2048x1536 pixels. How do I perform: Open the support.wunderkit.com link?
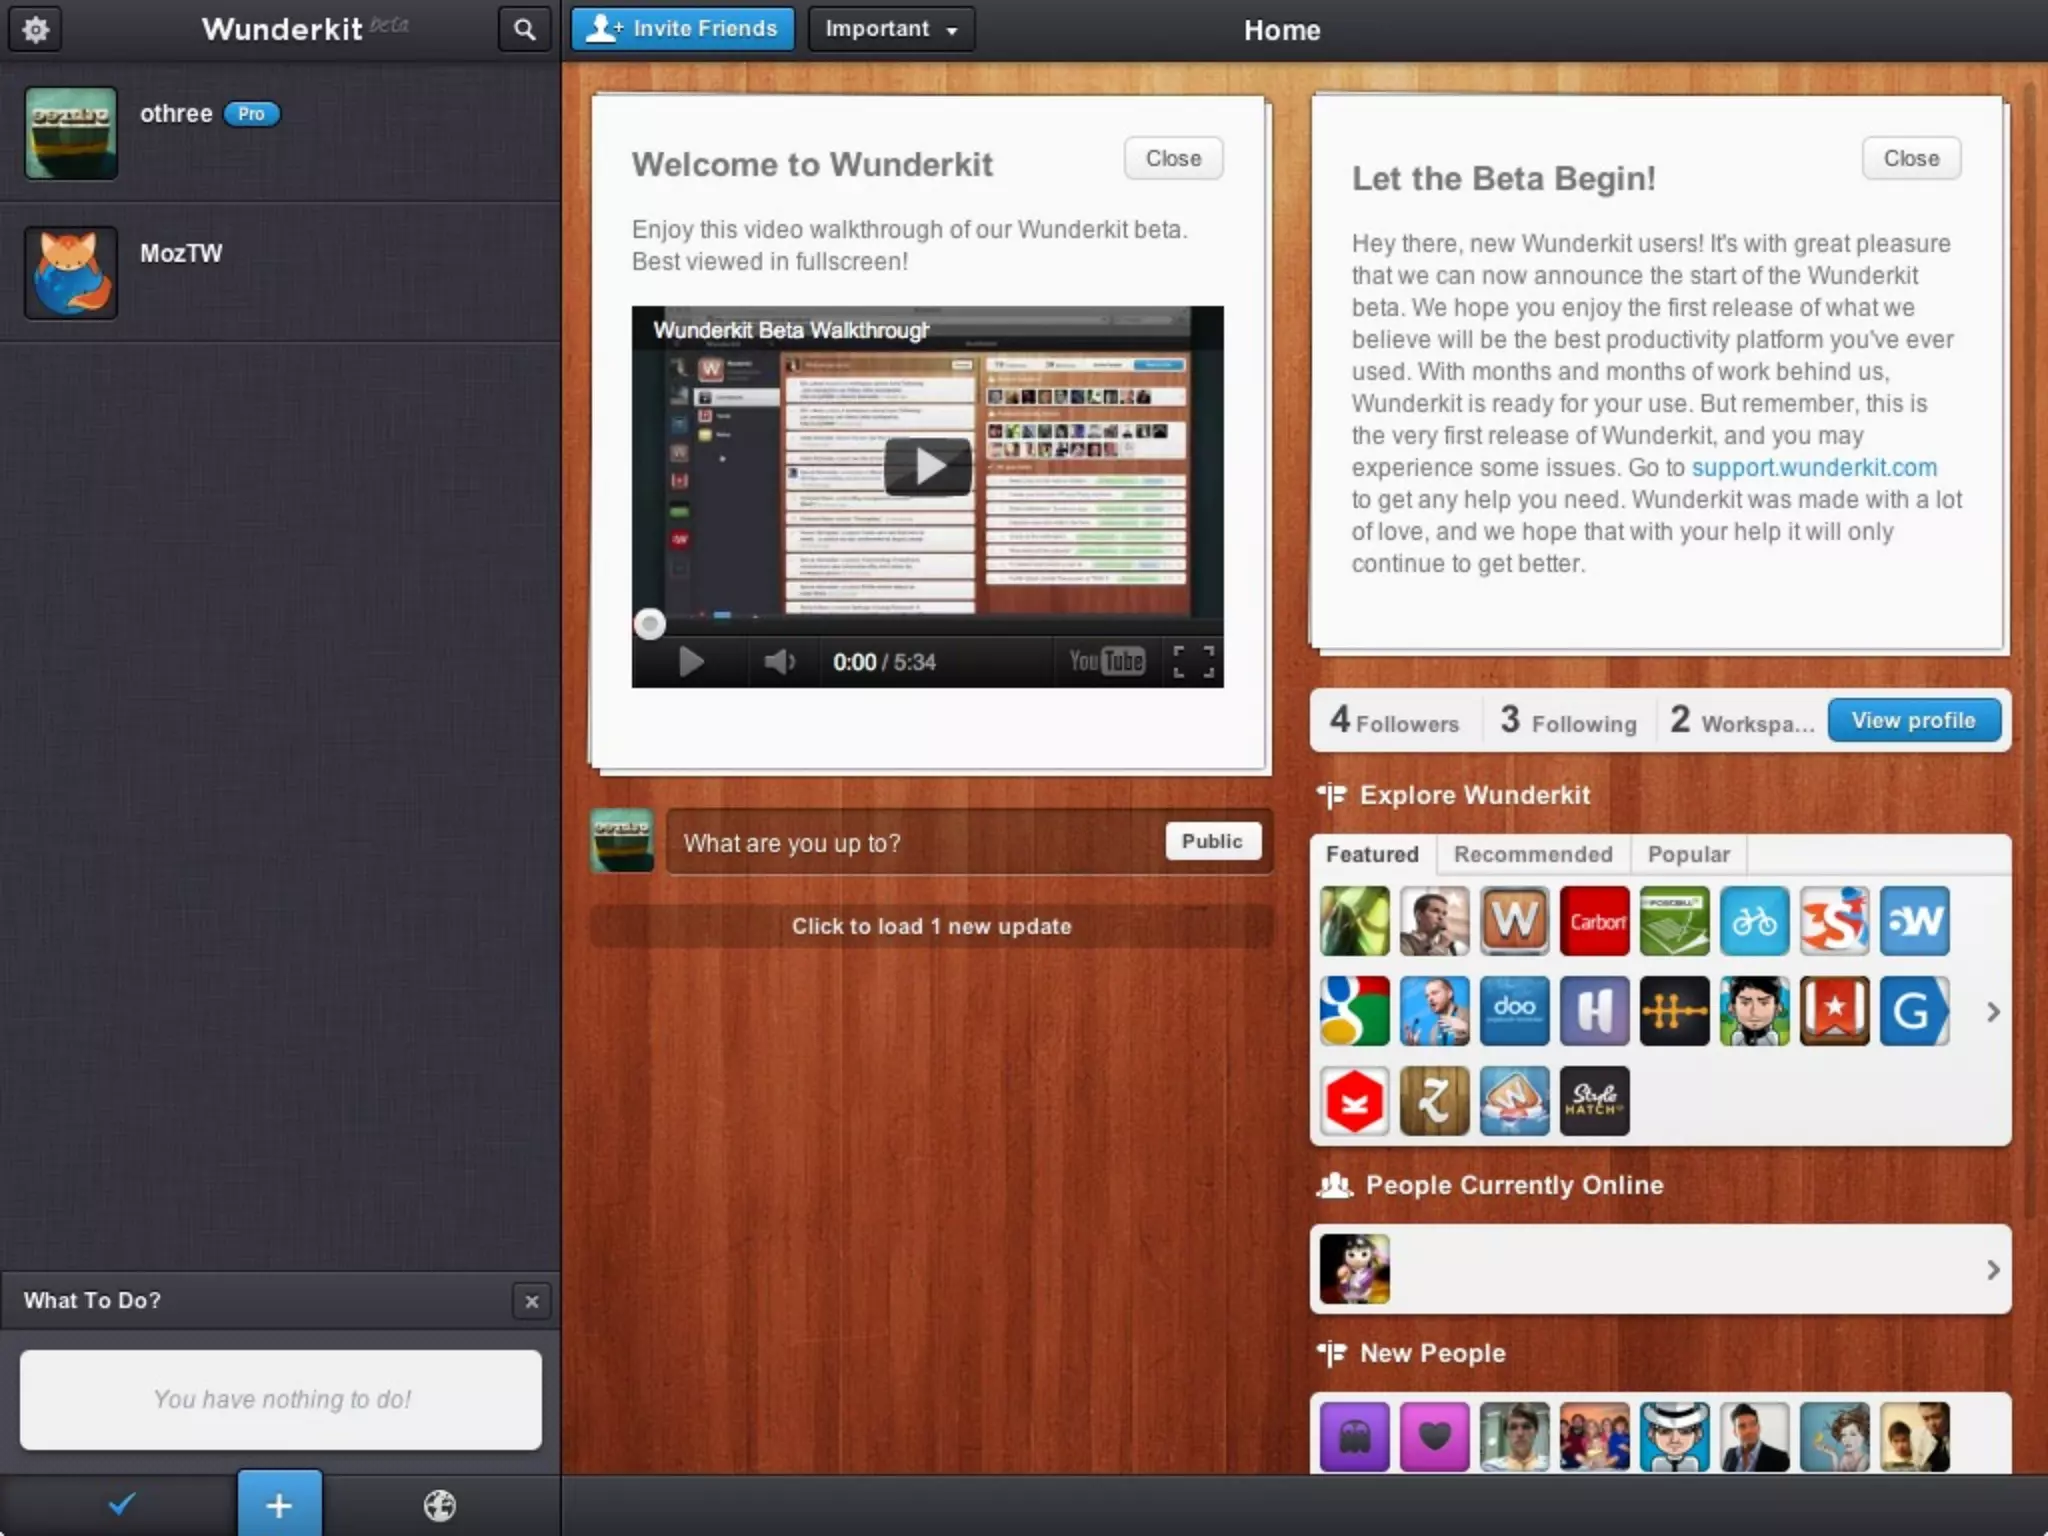(1813, 467)
